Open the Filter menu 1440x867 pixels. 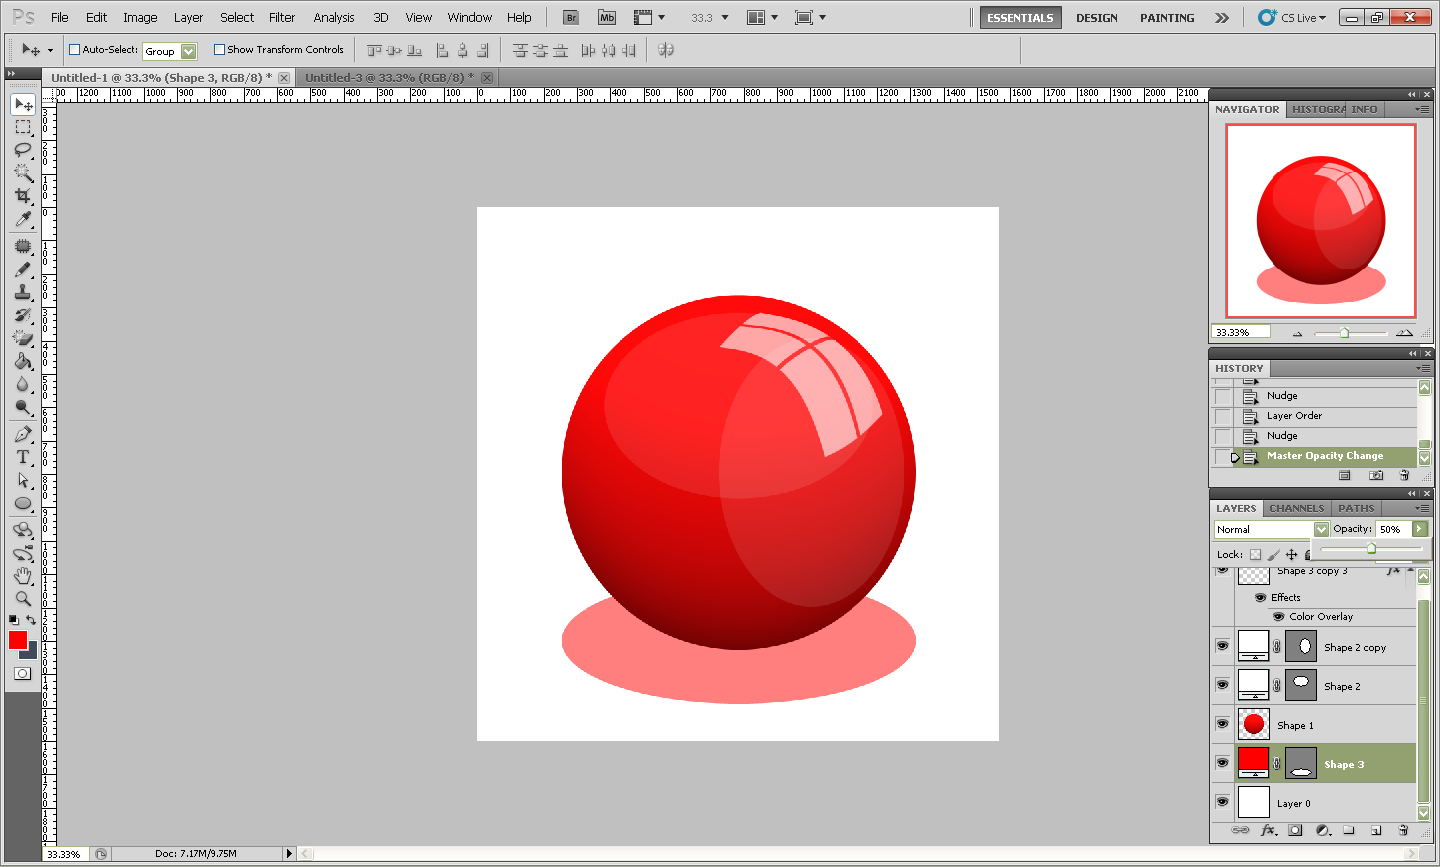[281, 17]
